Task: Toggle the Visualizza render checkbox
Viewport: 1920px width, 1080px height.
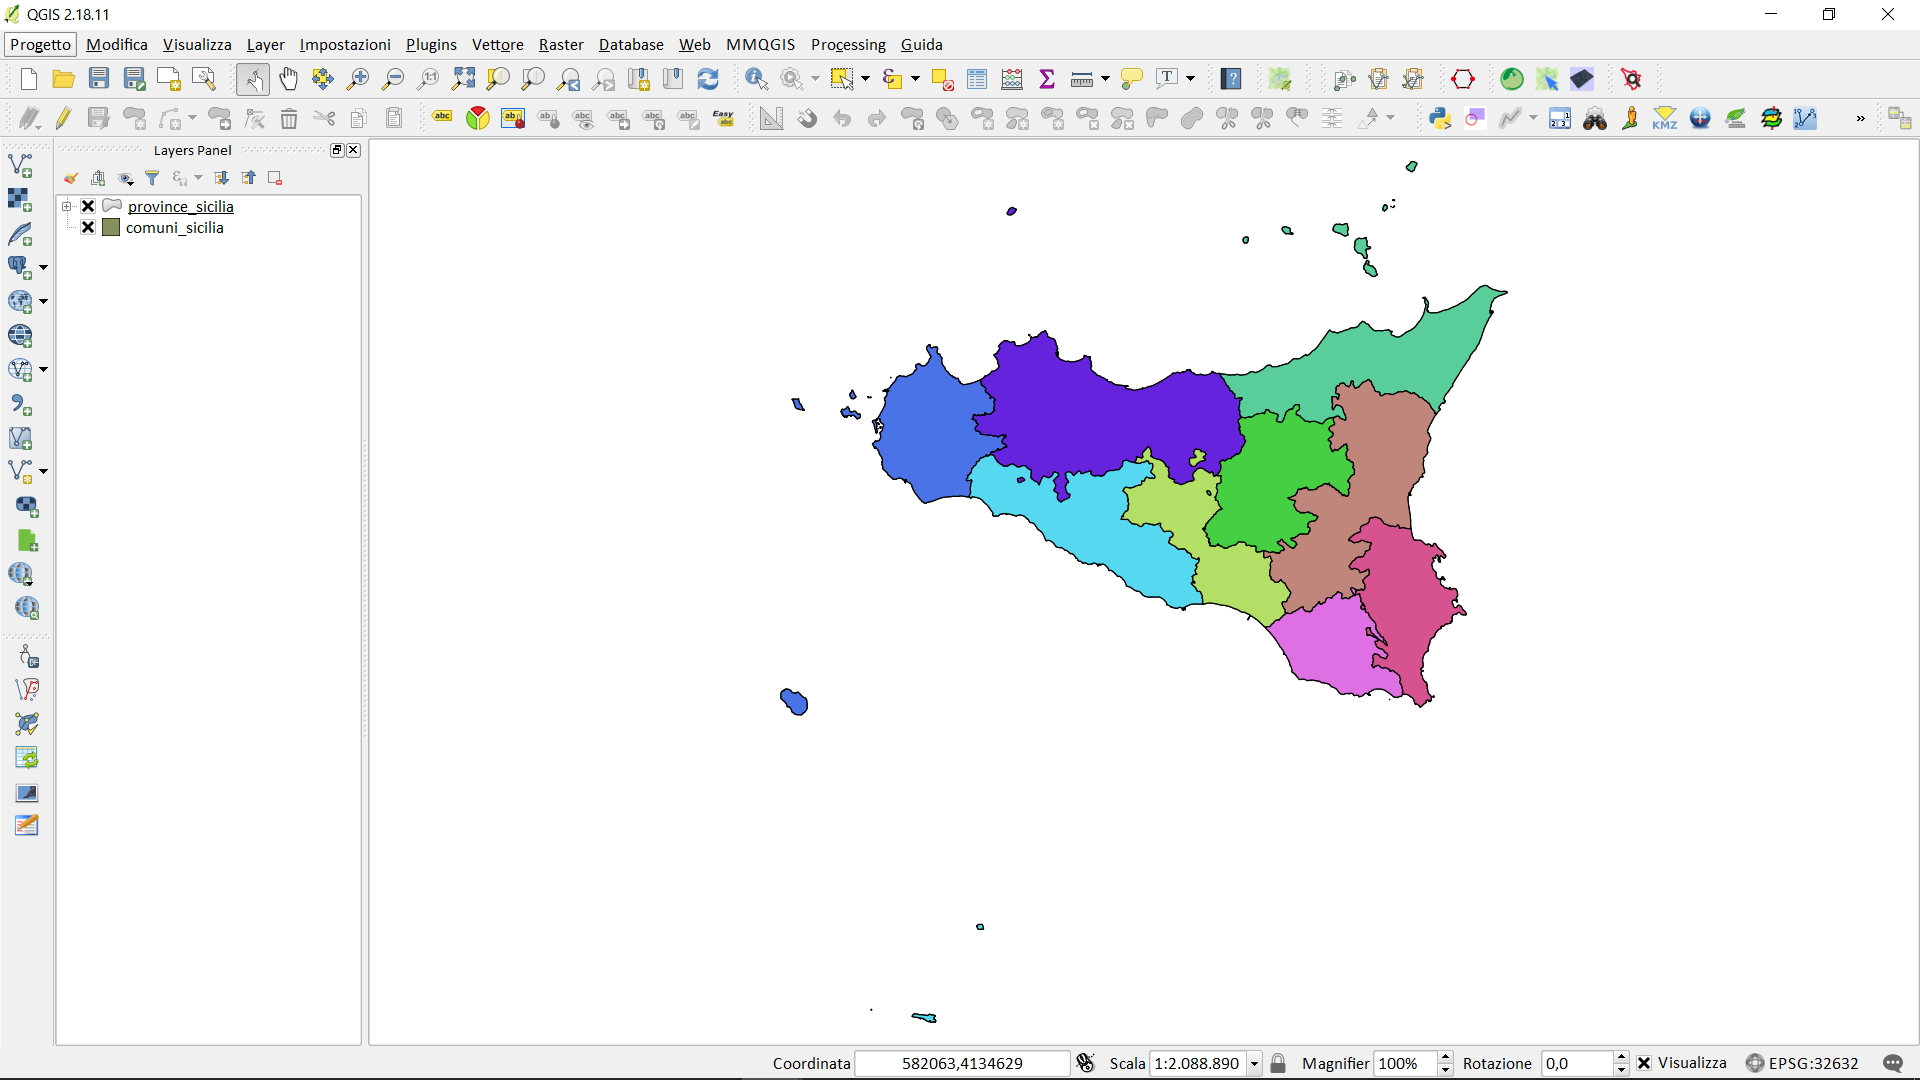Action: [1644, 1063]
